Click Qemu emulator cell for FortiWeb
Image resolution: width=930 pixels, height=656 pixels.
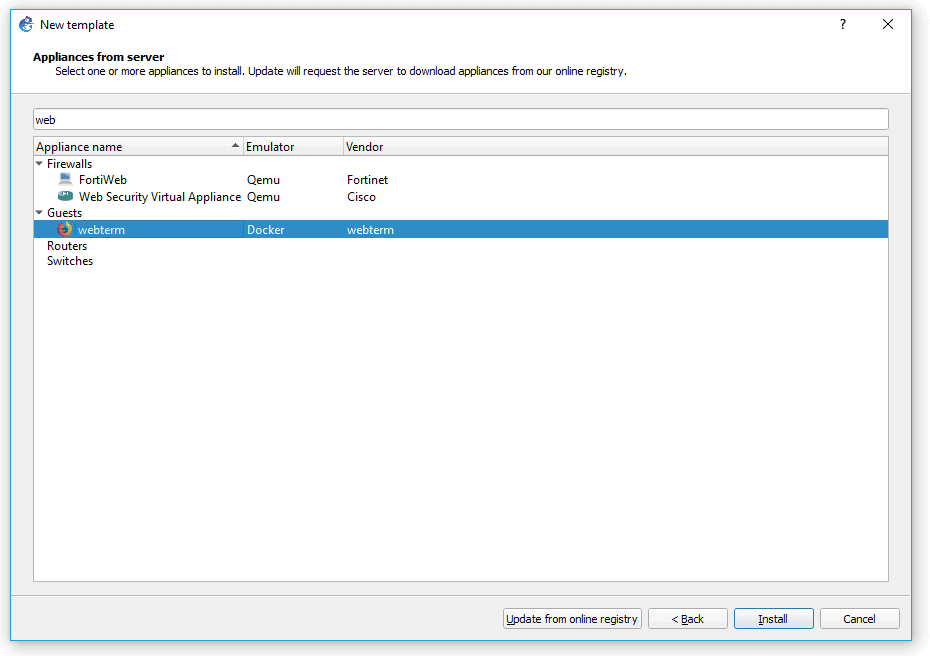263,180
